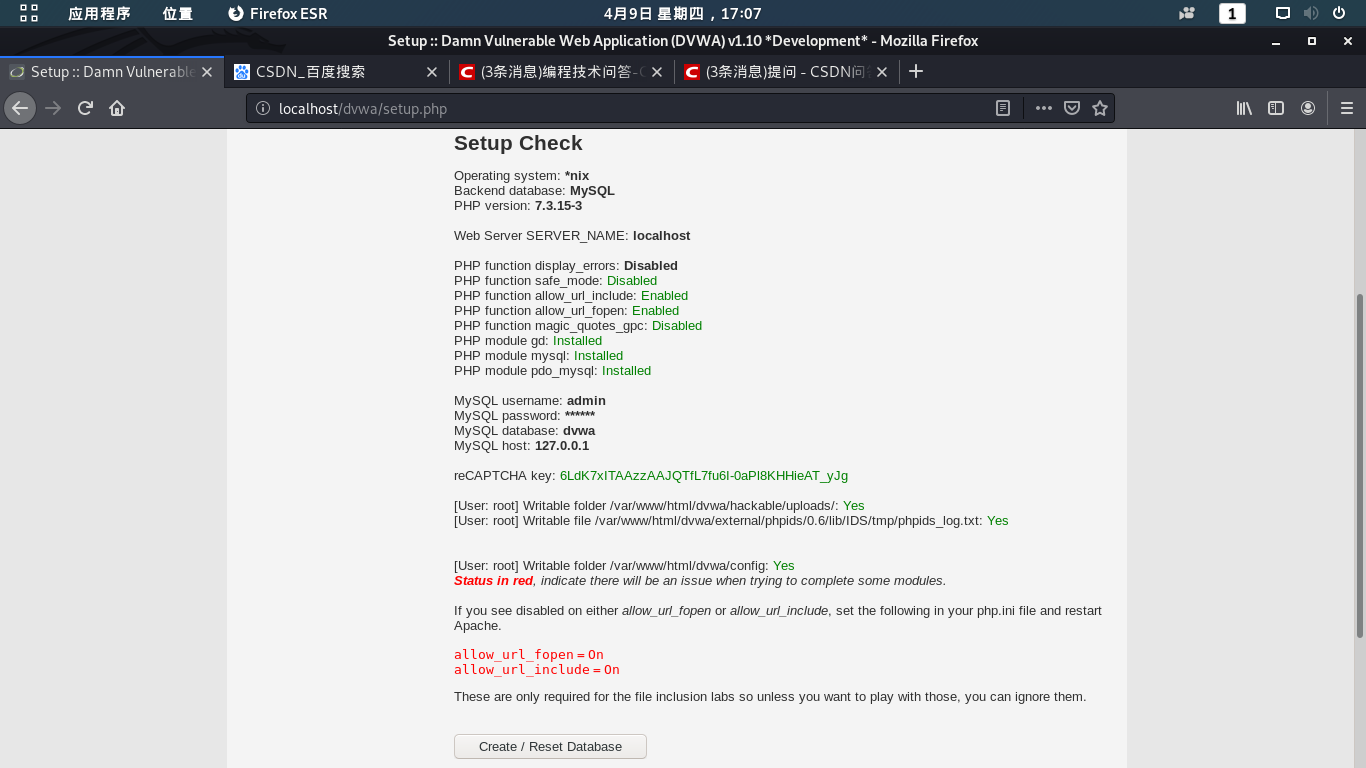Open the GNOME activities grid icon
Screen dimensions: 1366x768
click(29, 13)
